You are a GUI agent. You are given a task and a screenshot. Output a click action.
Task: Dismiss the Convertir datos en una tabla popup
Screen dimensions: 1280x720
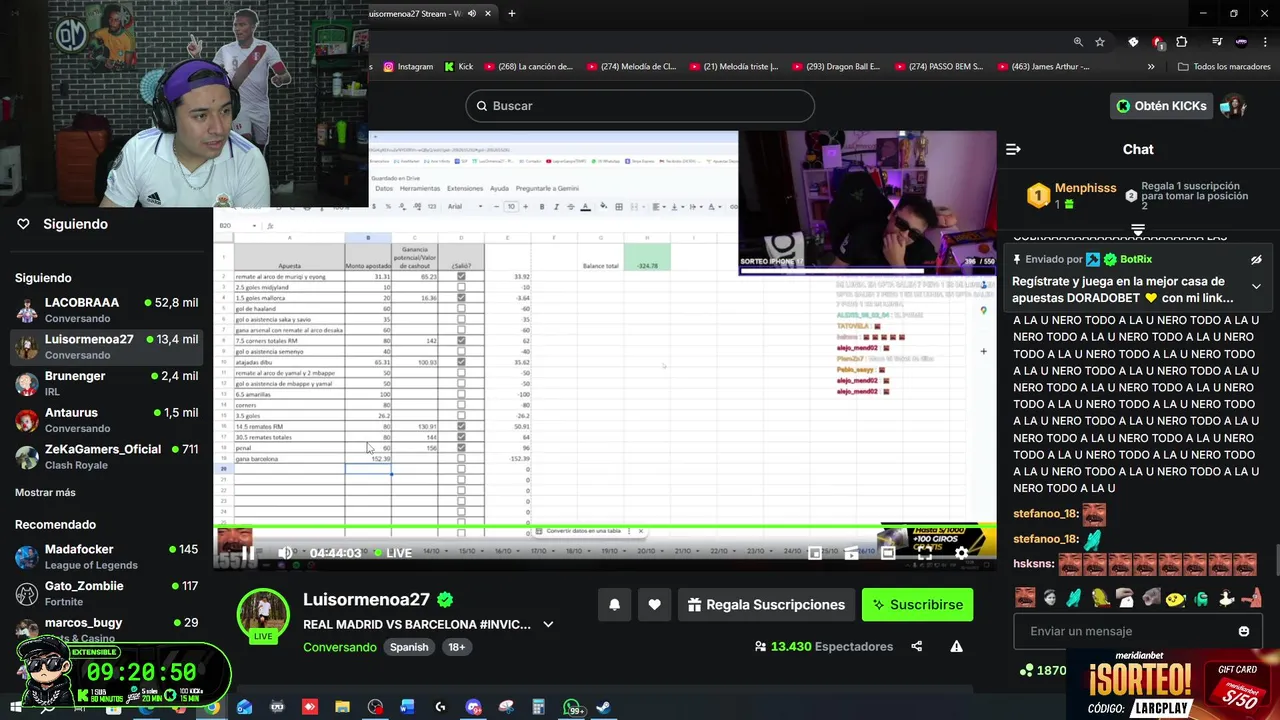point(640,531)
